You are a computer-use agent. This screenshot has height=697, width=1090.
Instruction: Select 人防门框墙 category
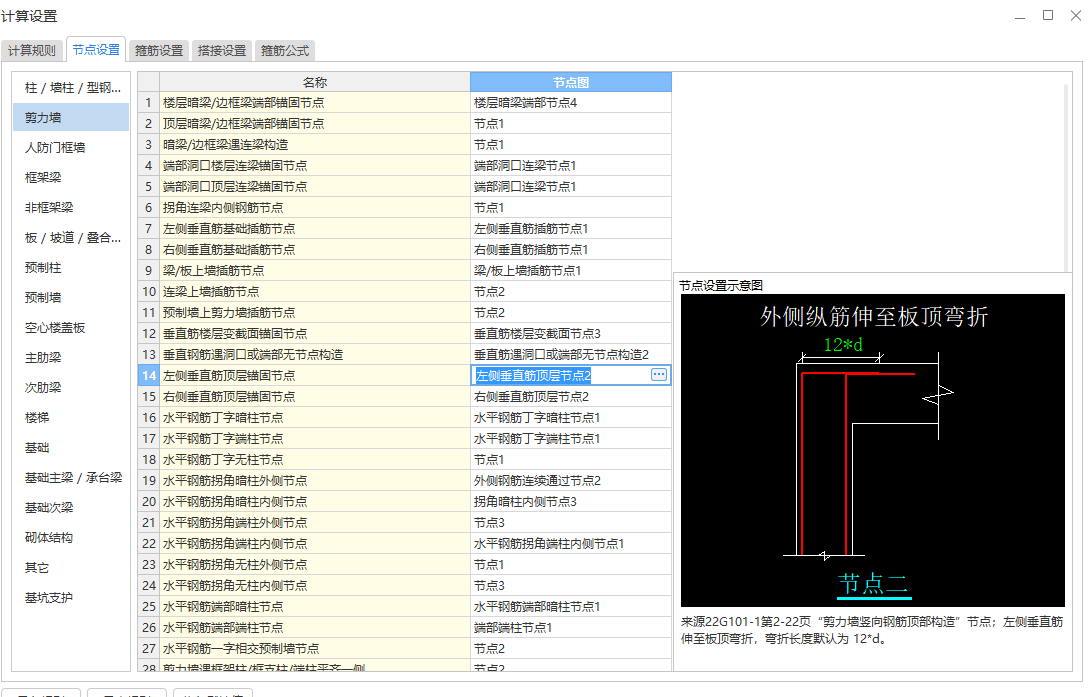click(x=72, y=147)
